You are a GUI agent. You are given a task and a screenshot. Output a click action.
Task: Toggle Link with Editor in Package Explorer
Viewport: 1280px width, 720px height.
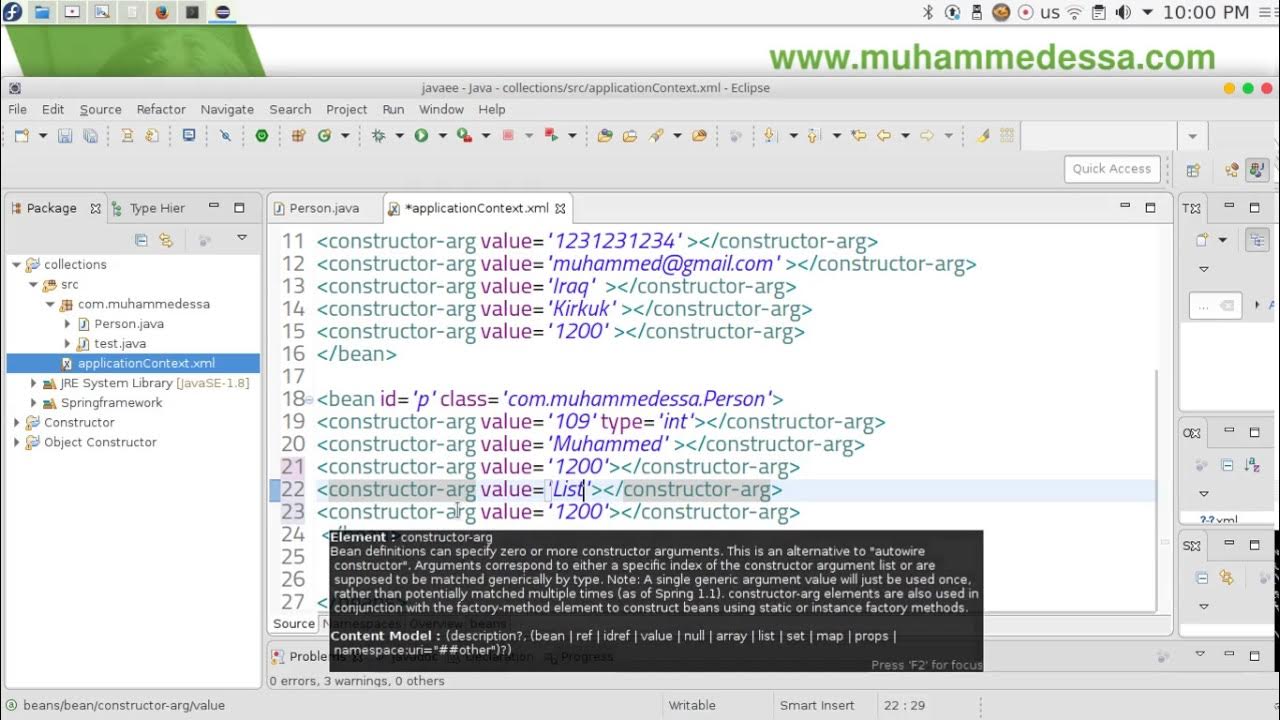coord(166,240)
